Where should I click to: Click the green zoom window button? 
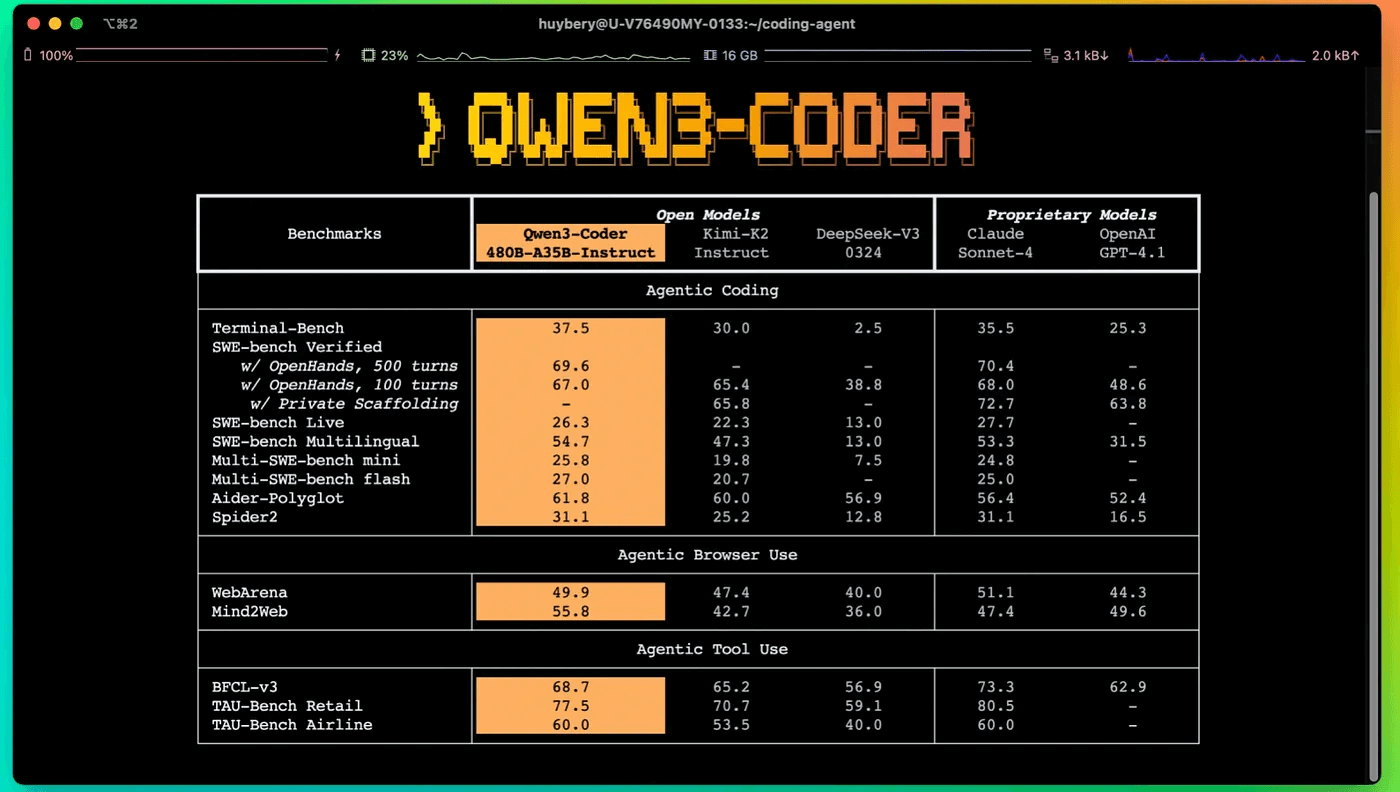76,23
